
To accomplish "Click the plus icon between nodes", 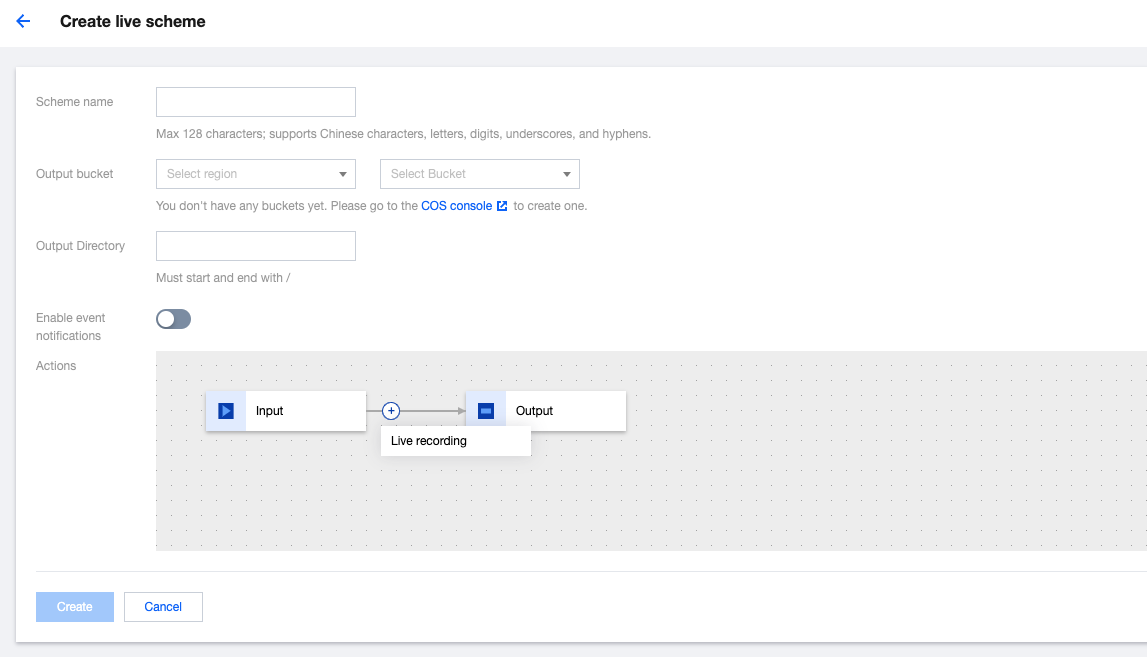I will pyautogui.click(x=391, y=411).
